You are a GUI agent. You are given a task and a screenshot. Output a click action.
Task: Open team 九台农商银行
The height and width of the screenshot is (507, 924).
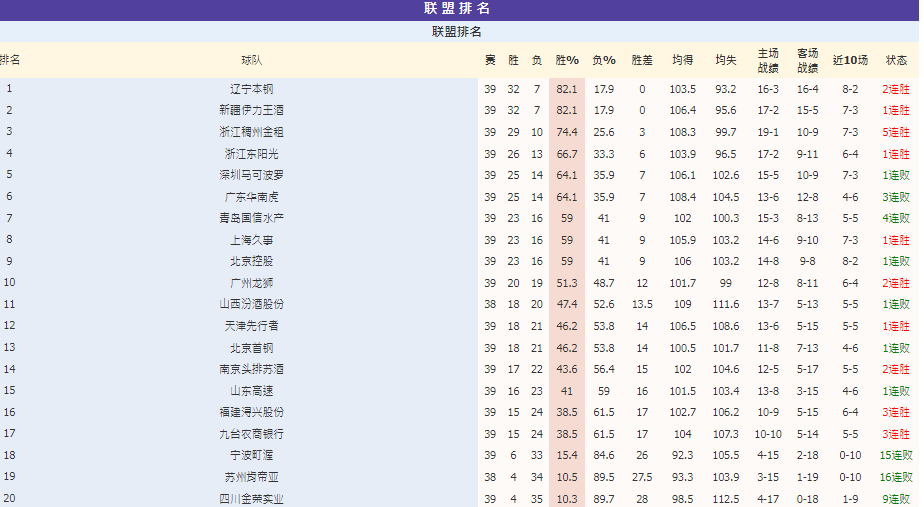[x=252, y=434]
